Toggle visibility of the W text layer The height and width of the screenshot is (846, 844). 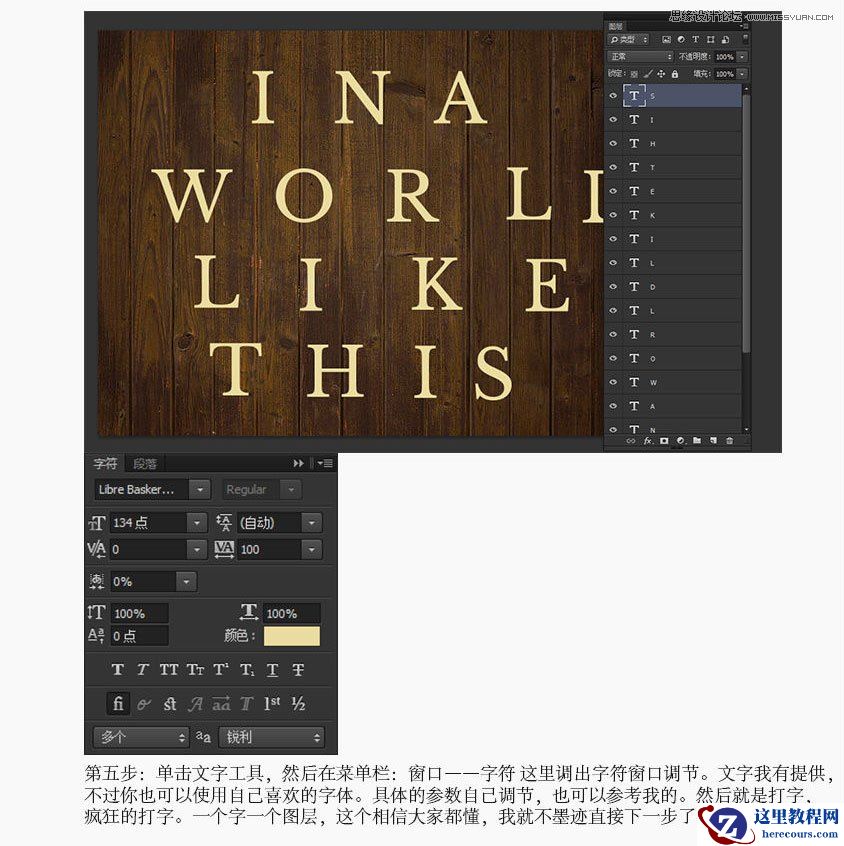[613, 382]
